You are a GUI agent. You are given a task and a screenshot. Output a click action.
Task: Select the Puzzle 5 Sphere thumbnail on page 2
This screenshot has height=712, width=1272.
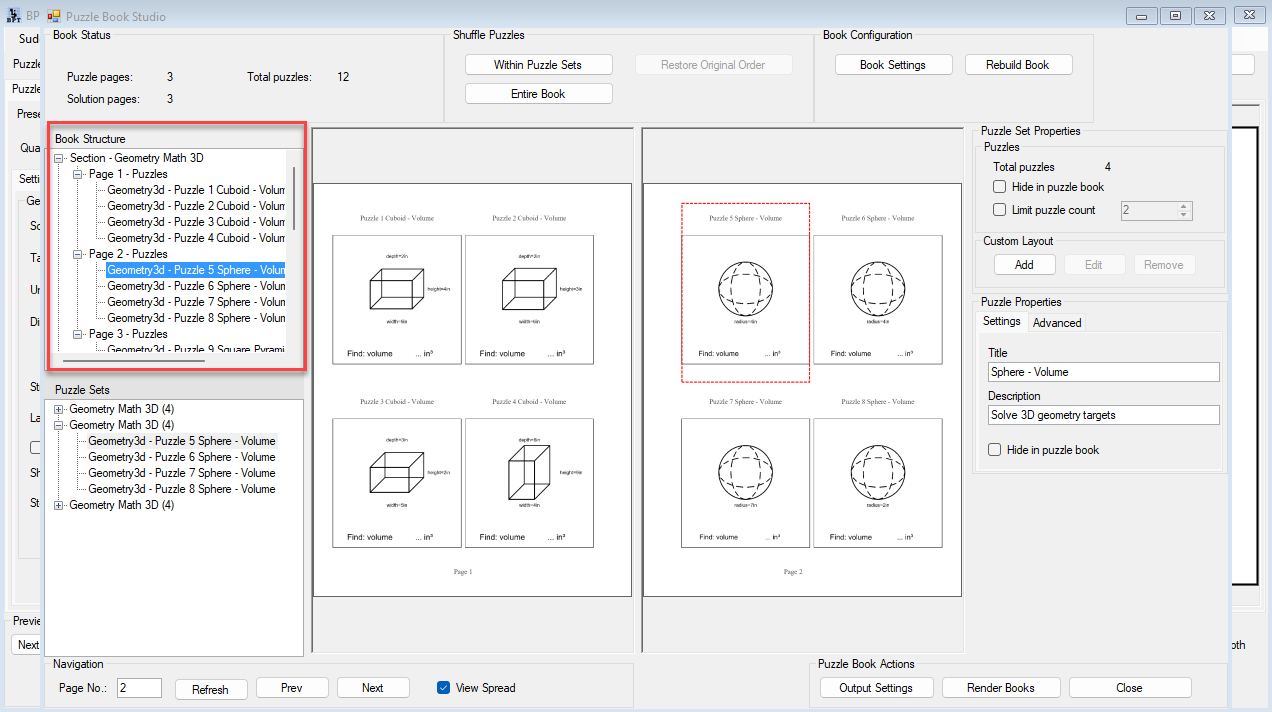click(745, 292)
